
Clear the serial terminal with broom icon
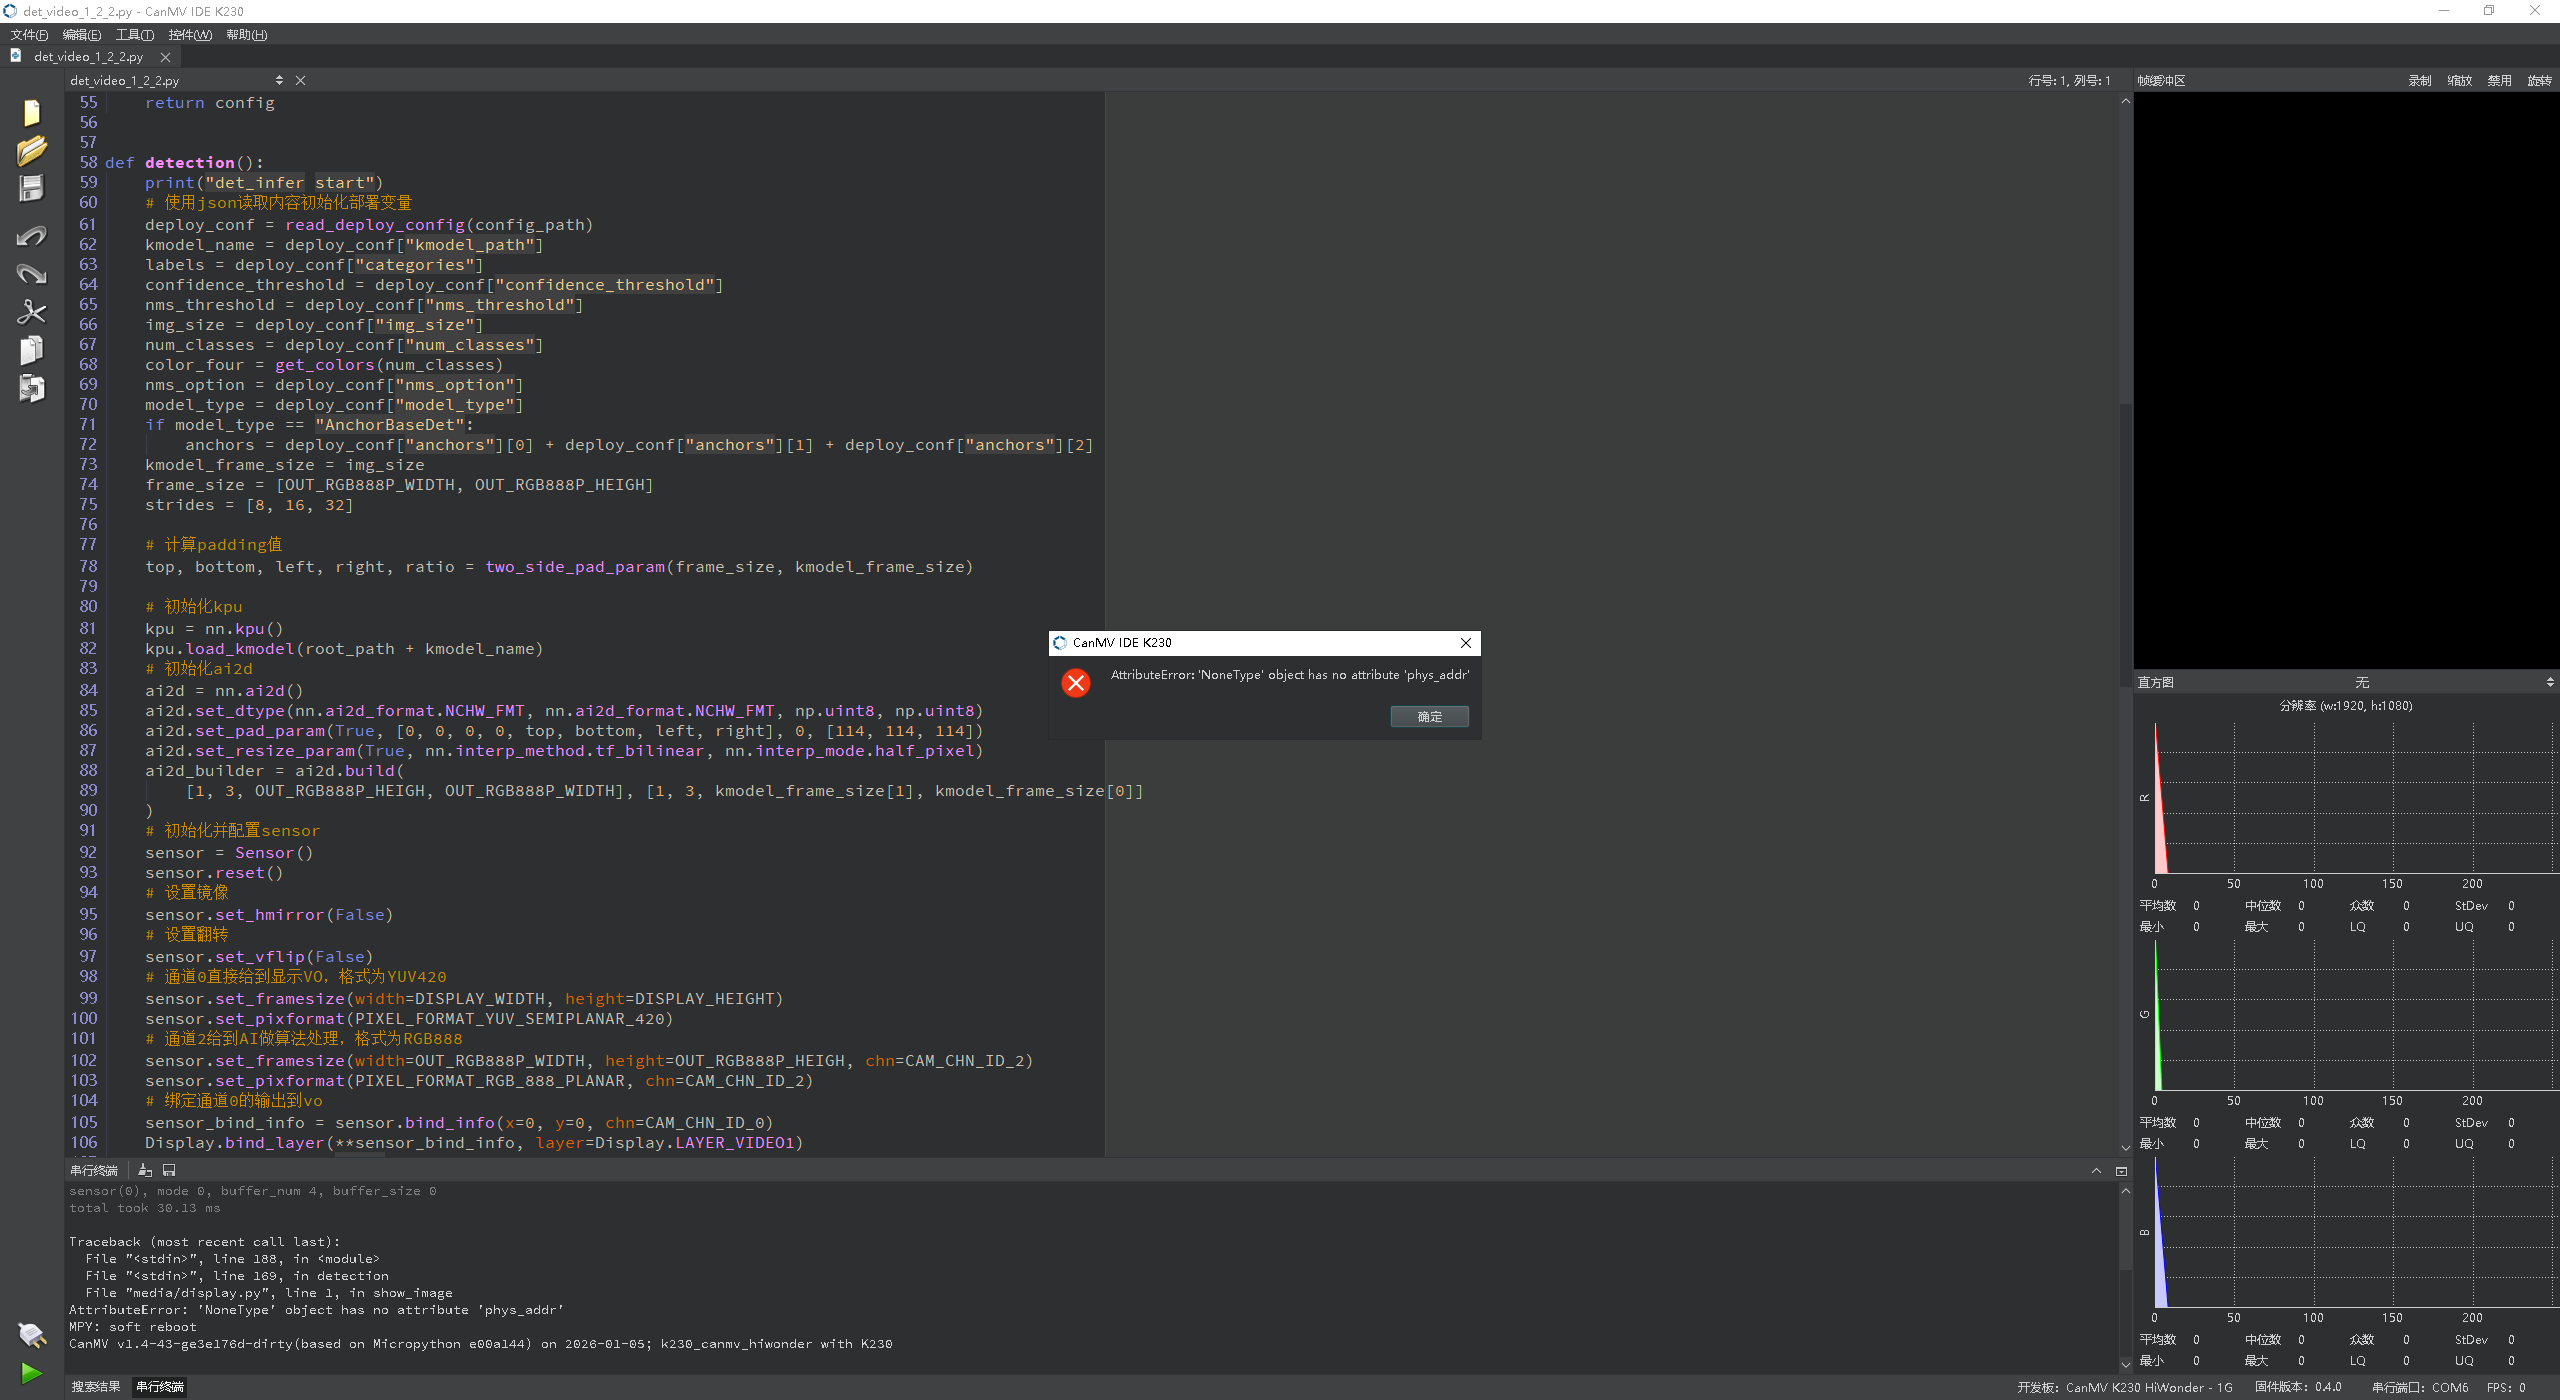(x=145, y=1170)
